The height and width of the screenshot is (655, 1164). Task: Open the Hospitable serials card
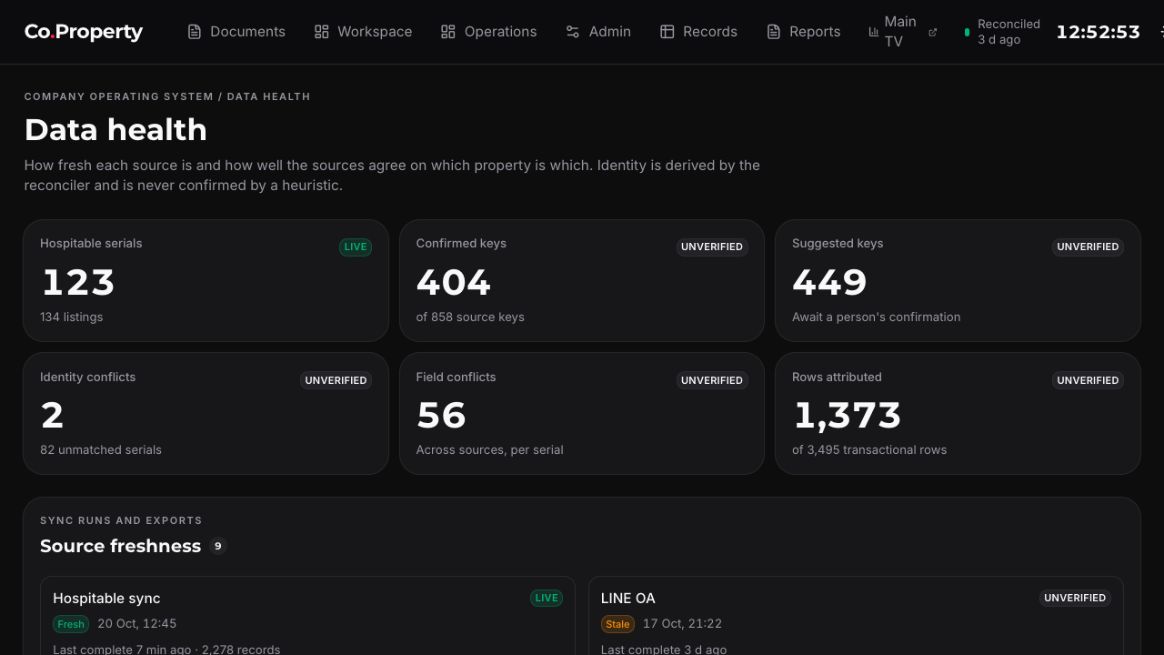click(x=206, y=281)
